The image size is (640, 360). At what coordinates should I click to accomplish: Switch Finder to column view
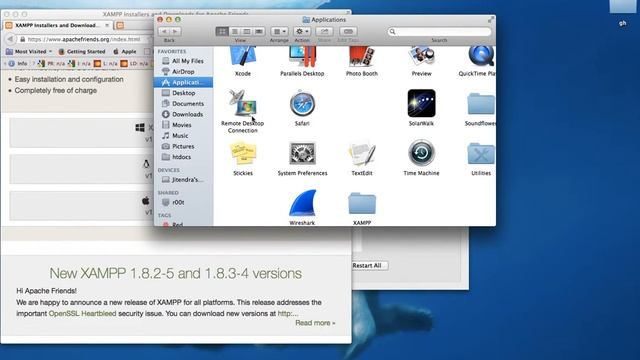[x=247, y=31]
